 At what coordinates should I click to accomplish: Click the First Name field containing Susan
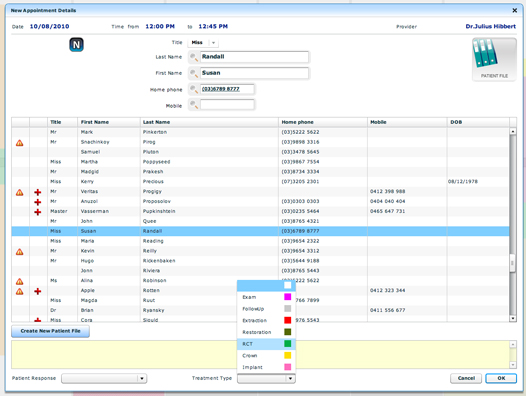254,73
